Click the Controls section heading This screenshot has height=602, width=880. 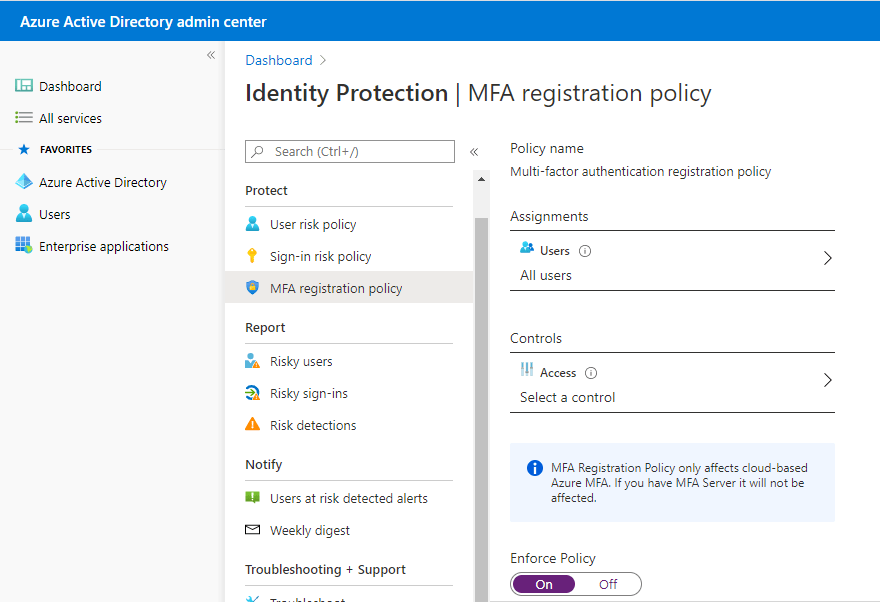(535, 338)
